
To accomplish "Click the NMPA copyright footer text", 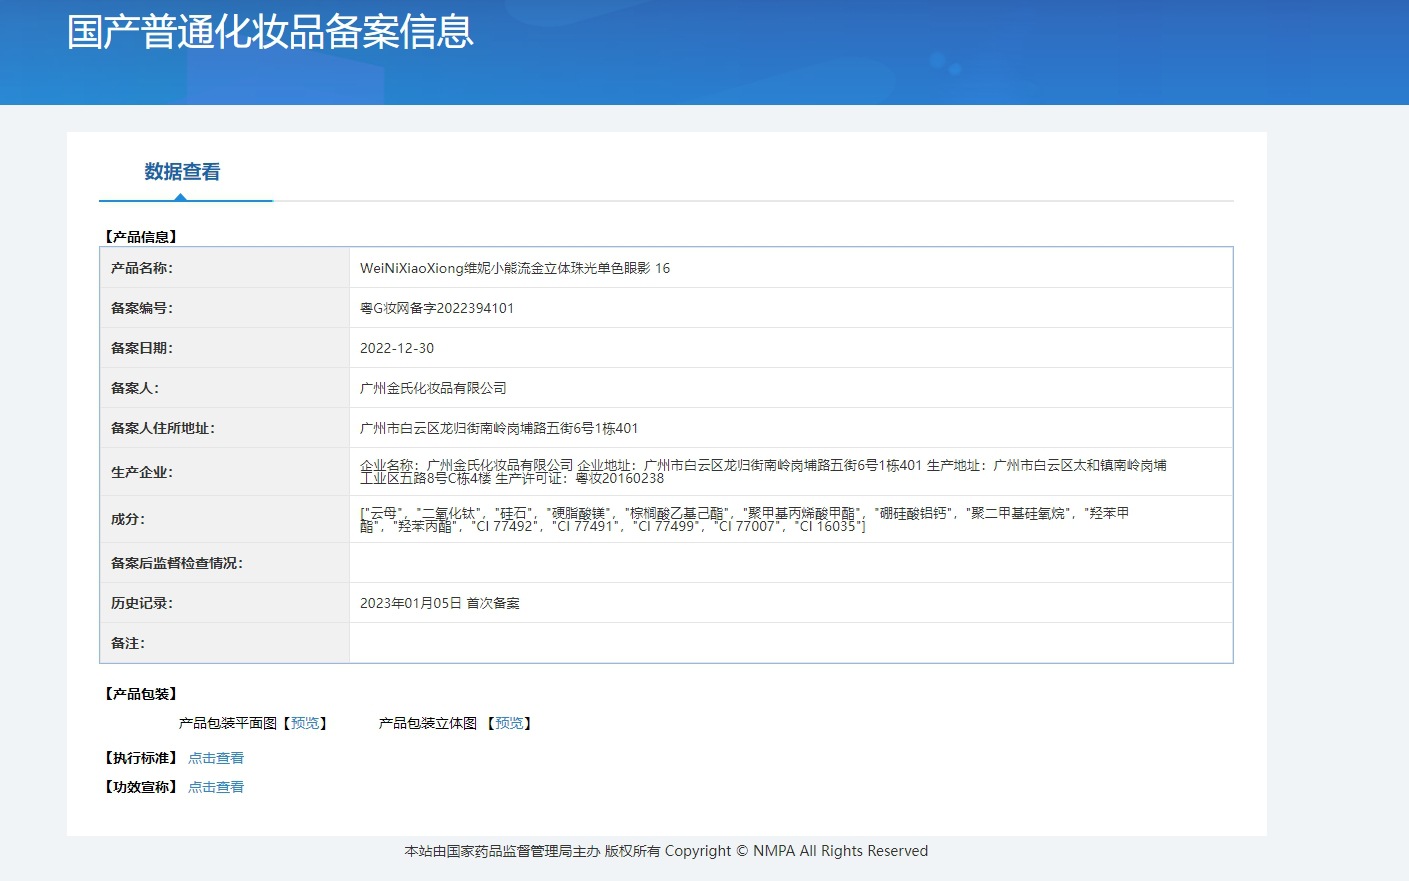I will pyautogui.click(x=666, y=851).
